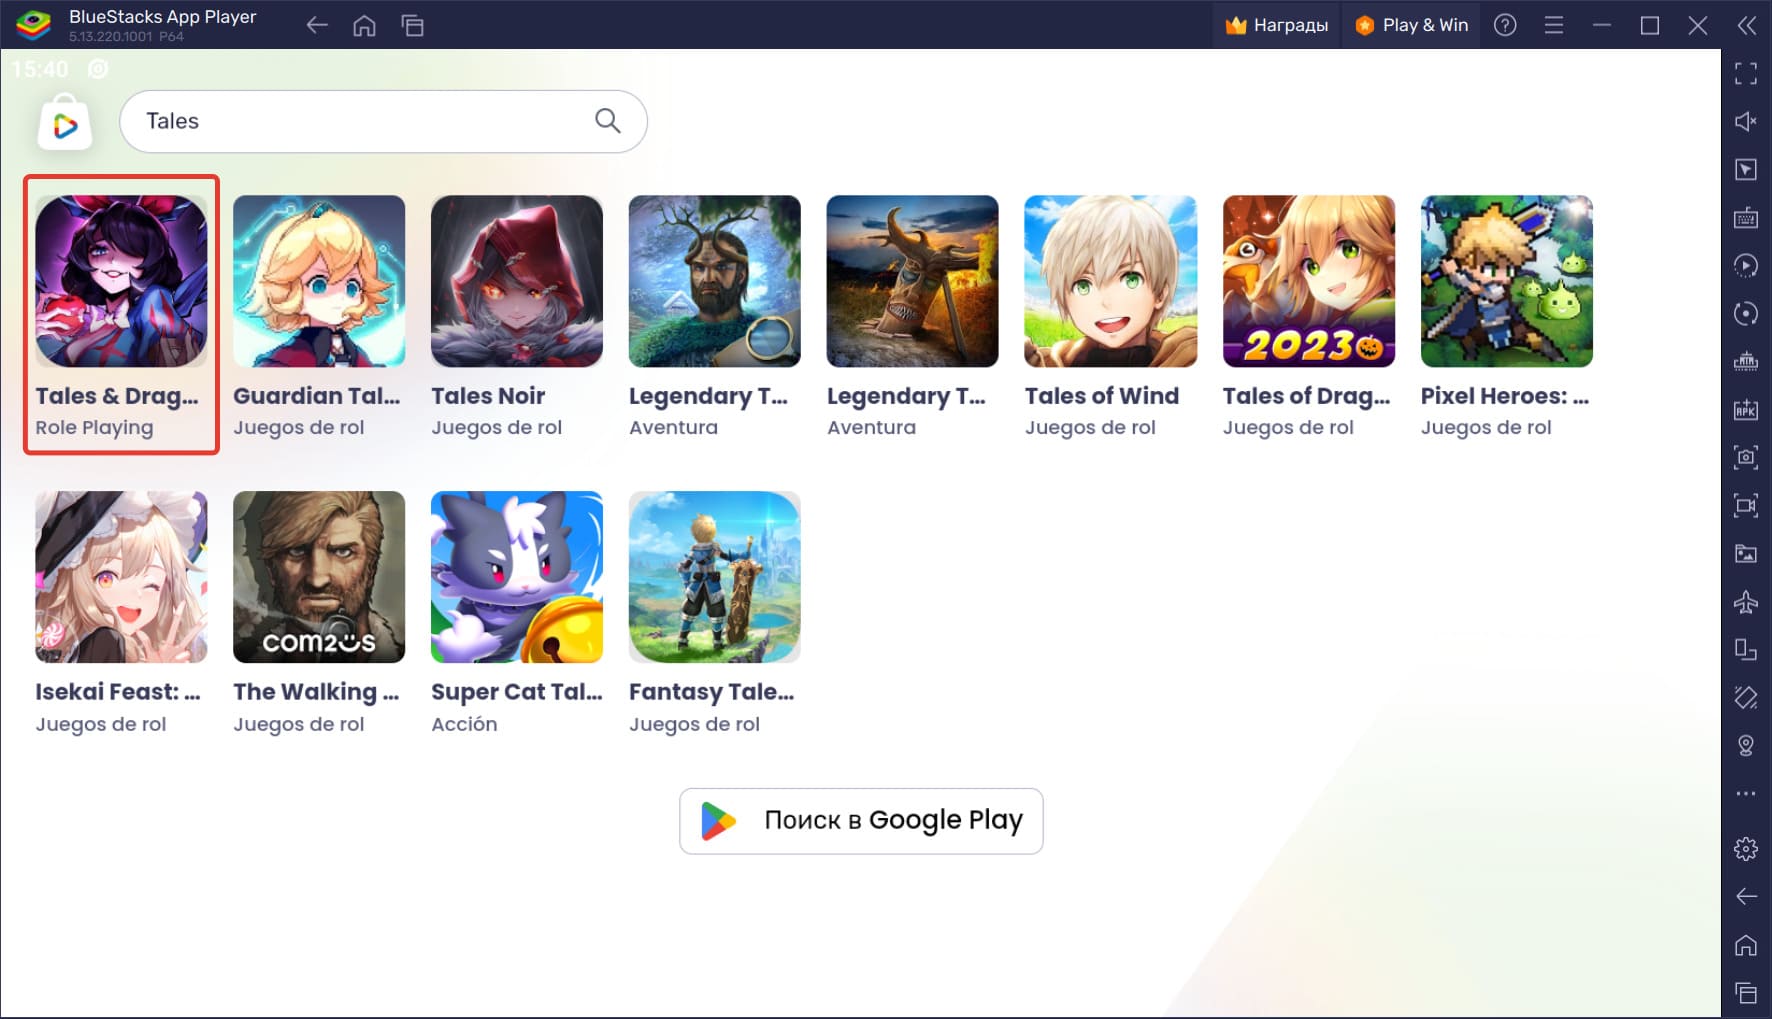
Task: Click the install APK sidebar icon
Action: pyautogui.click(x=1746, y=409)
